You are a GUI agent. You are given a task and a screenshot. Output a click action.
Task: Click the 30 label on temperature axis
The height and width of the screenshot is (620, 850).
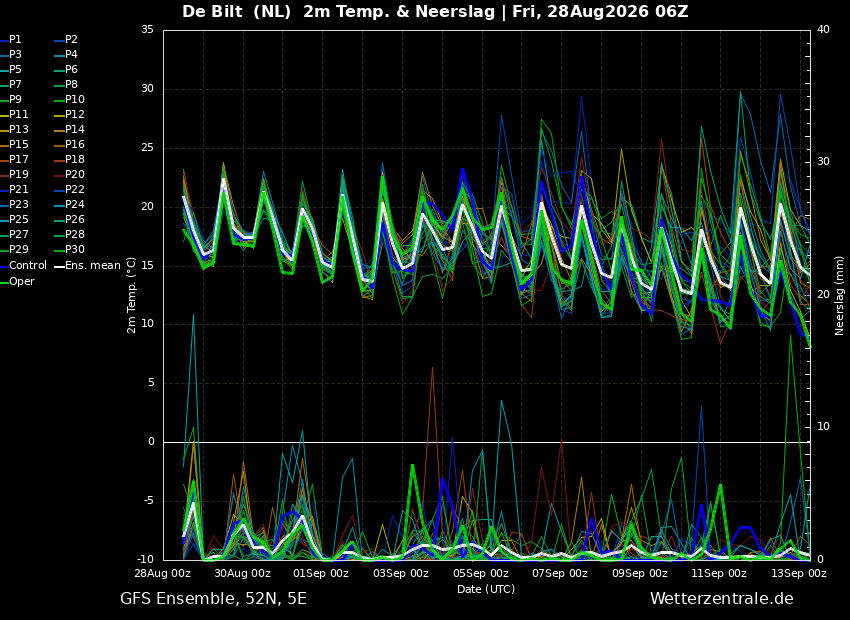point(147,89)
